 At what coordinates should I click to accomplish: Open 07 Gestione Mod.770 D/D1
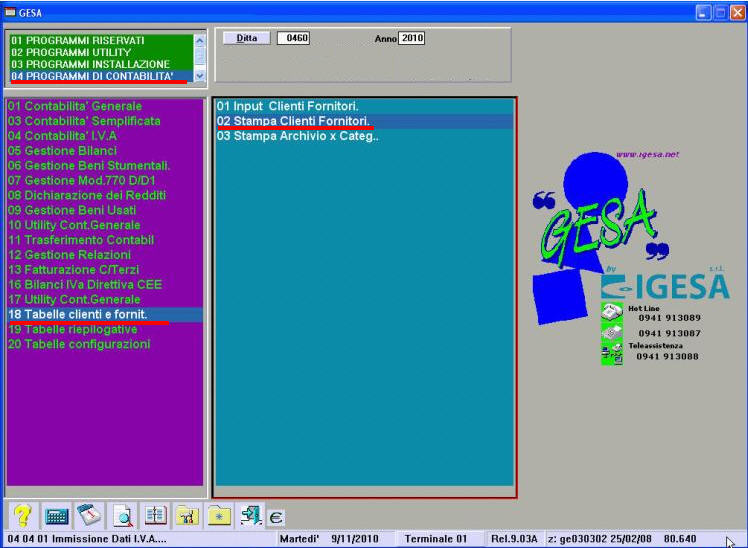pyautogui.click(x=105, y=180)
